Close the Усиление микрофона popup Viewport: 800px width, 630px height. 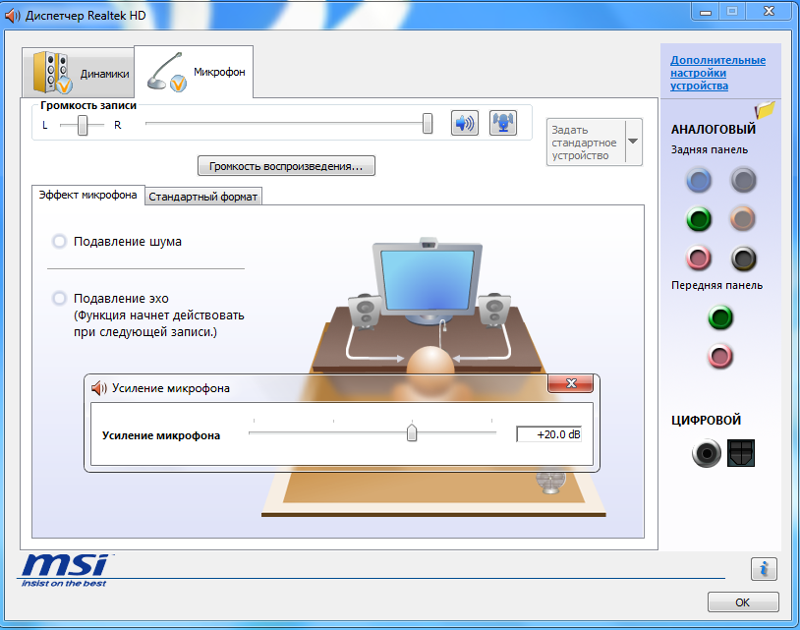pyautogui.click(x=570, y=383)
